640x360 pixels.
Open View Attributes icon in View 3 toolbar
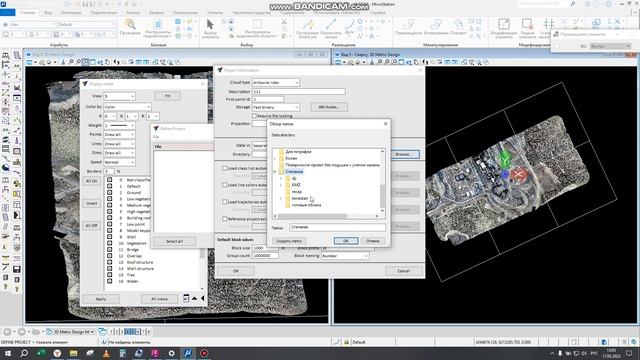click(338, 62)
